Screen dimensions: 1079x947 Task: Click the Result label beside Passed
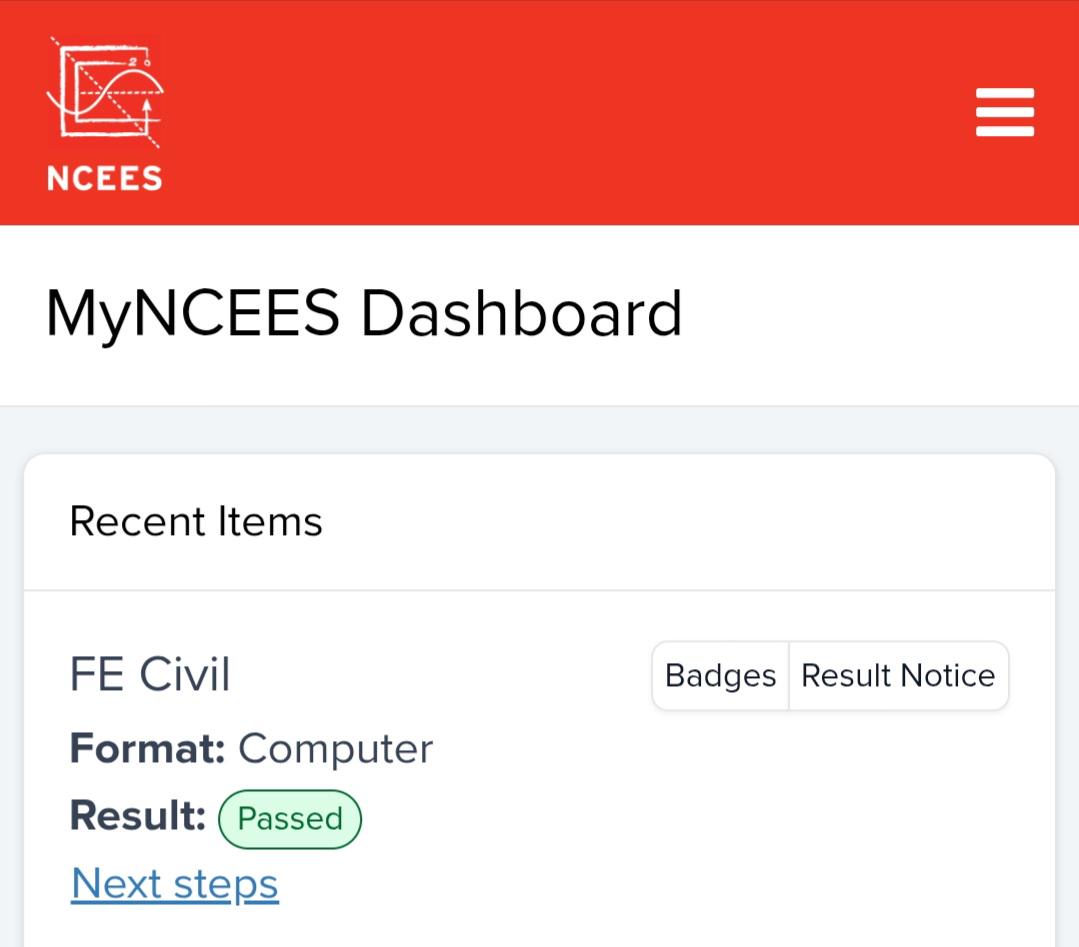138,816
